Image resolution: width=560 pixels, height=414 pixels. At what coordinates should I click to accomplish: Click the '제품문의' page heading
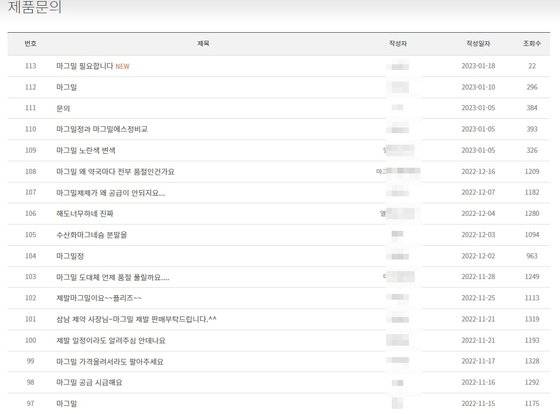(x=35, y=7)
